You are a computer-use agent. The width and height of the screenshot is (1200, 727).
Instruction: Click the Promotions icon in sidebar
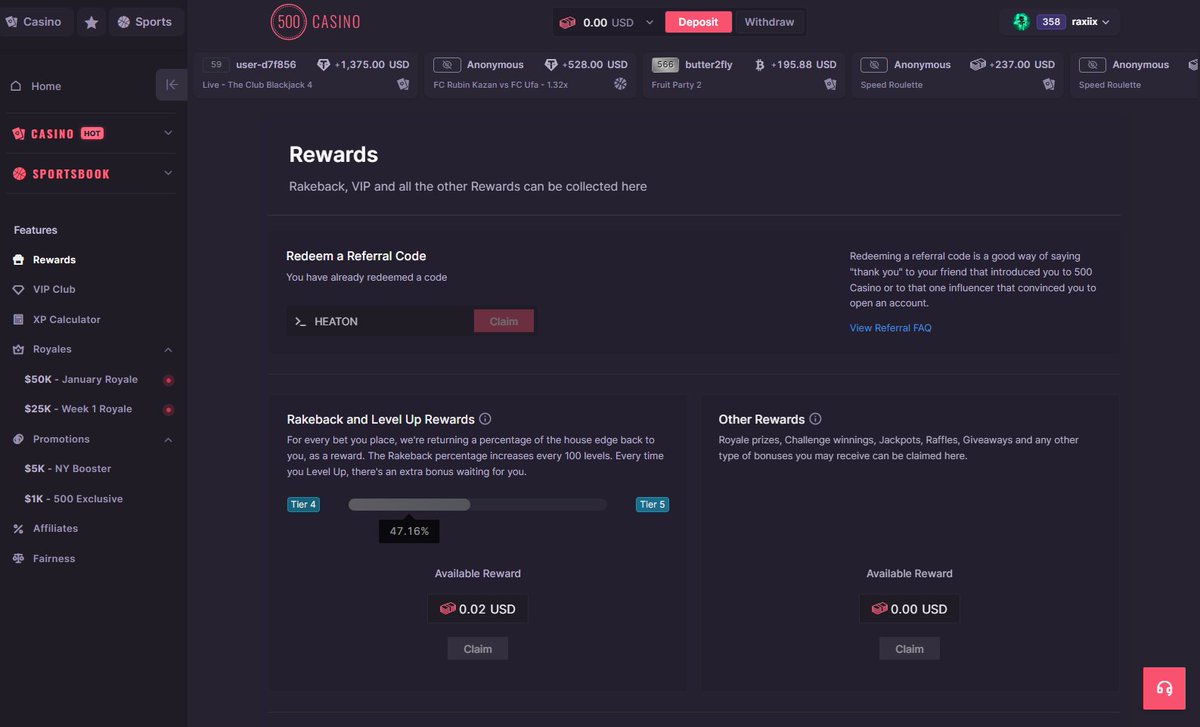[18, 439]
